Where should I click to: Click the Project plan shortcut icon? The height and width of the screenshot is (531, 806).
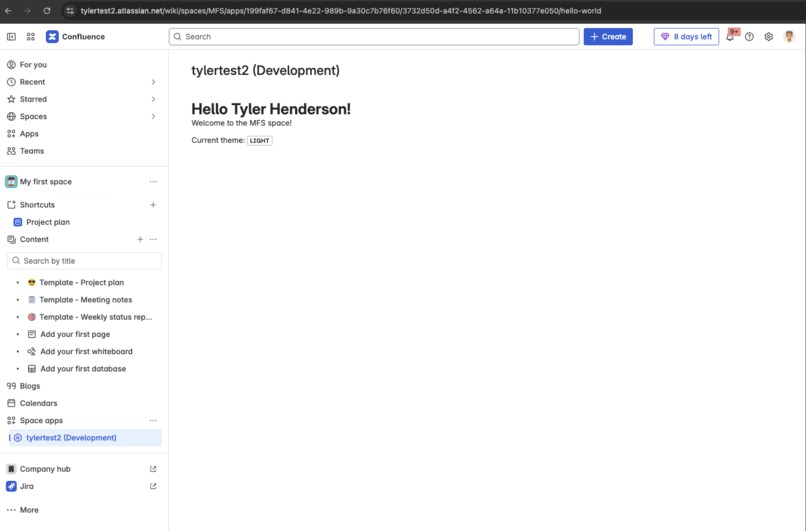point(17,222)
